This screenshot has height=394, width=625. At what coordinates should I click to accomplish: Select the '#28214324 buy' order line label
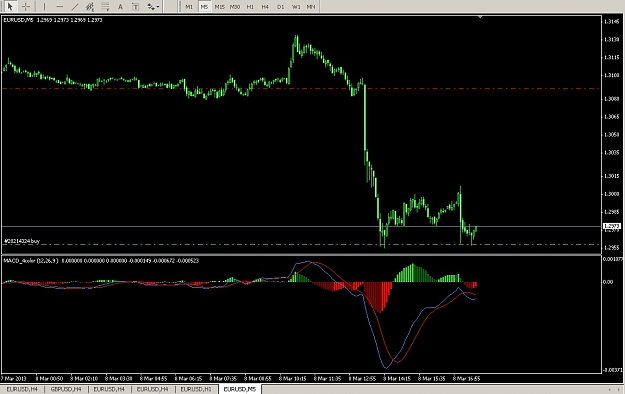[22, 241]
